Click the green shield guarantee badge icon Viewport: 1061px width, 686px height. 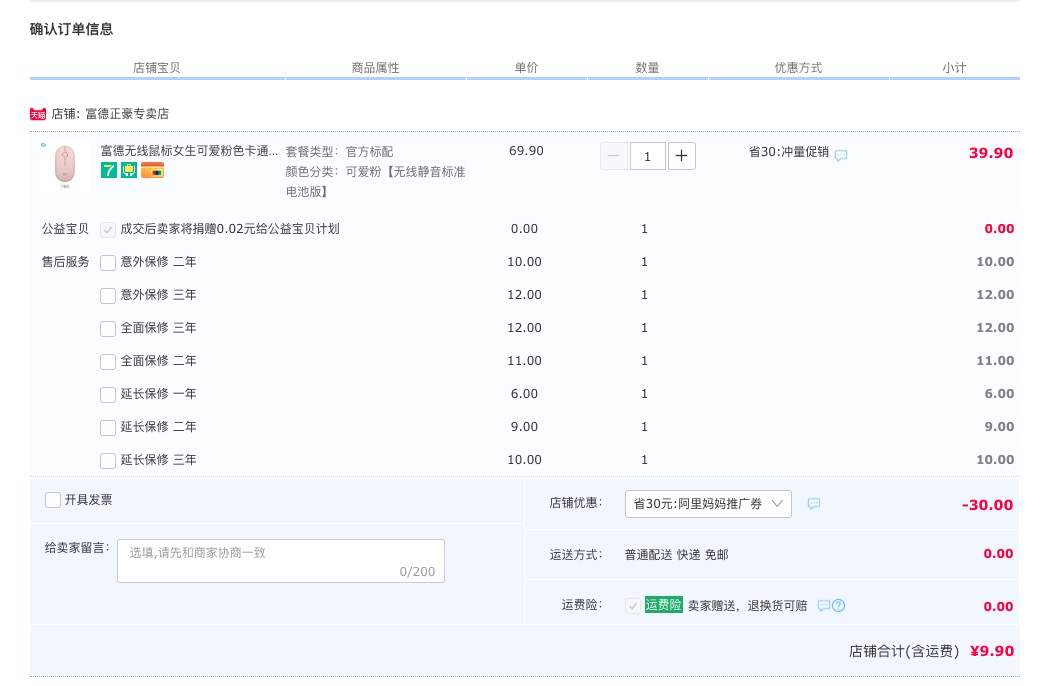tap(129, 170)
